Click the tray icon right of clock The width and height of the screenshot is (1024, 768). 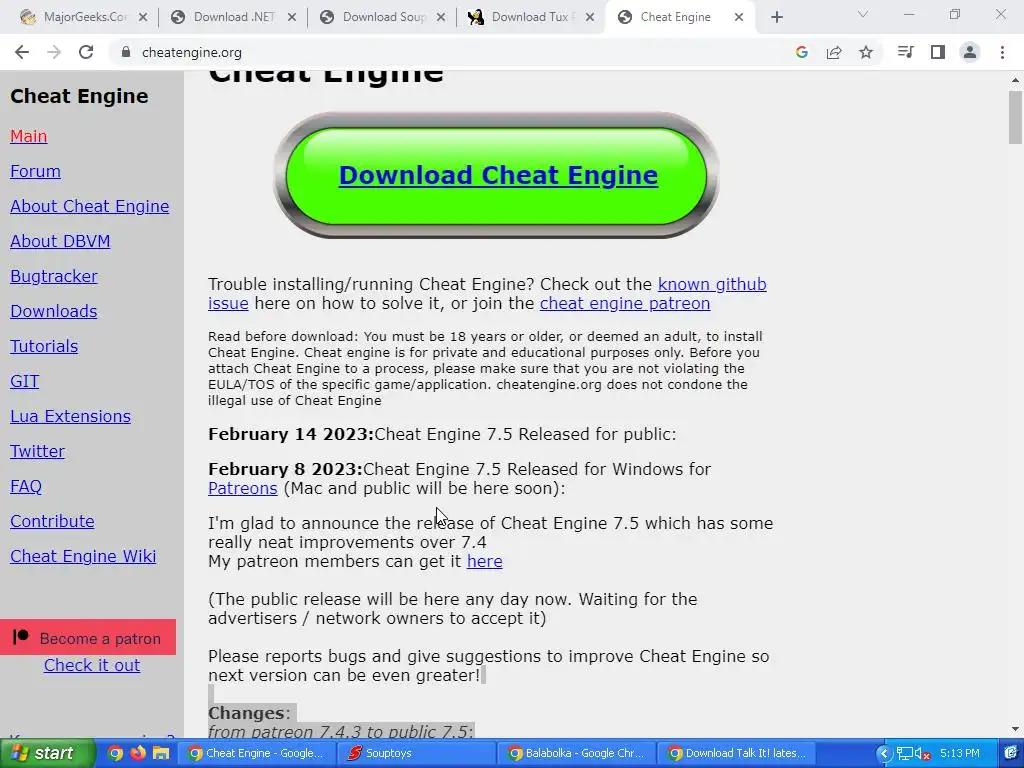pyautogui.click(x=1010, y=753)
